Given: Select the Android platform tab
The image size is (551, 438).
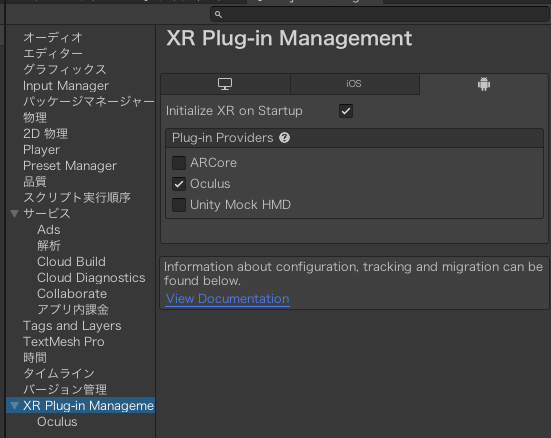Looking at the screenshot, I should click(484, 84).
